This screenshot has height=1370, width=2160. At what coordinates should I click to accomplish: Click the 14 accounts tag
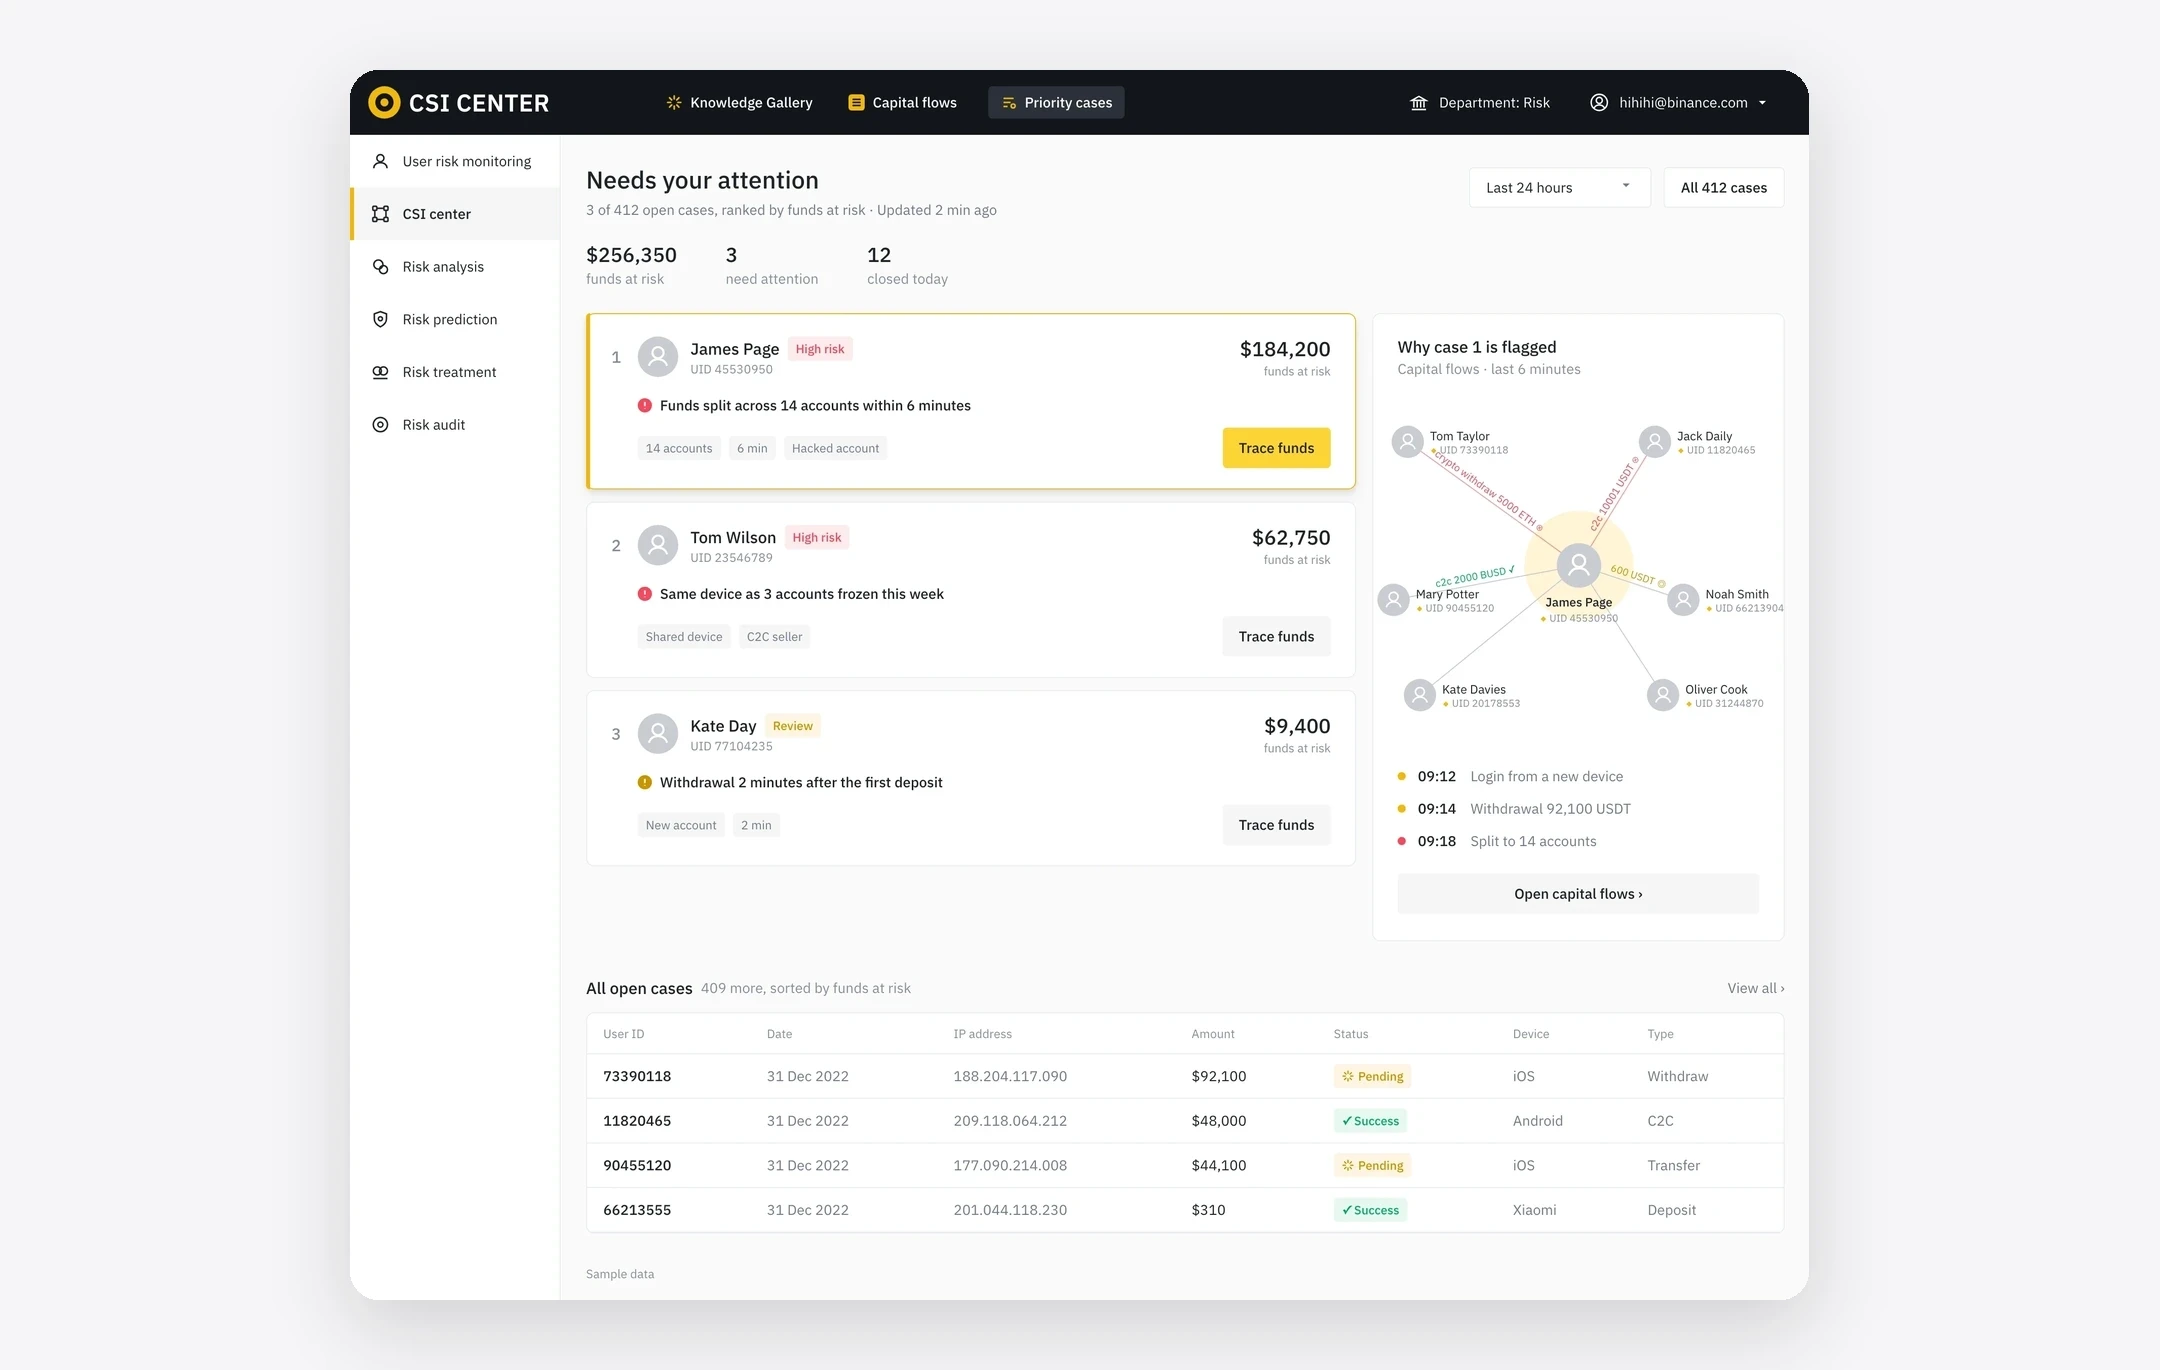click(679, 448)
